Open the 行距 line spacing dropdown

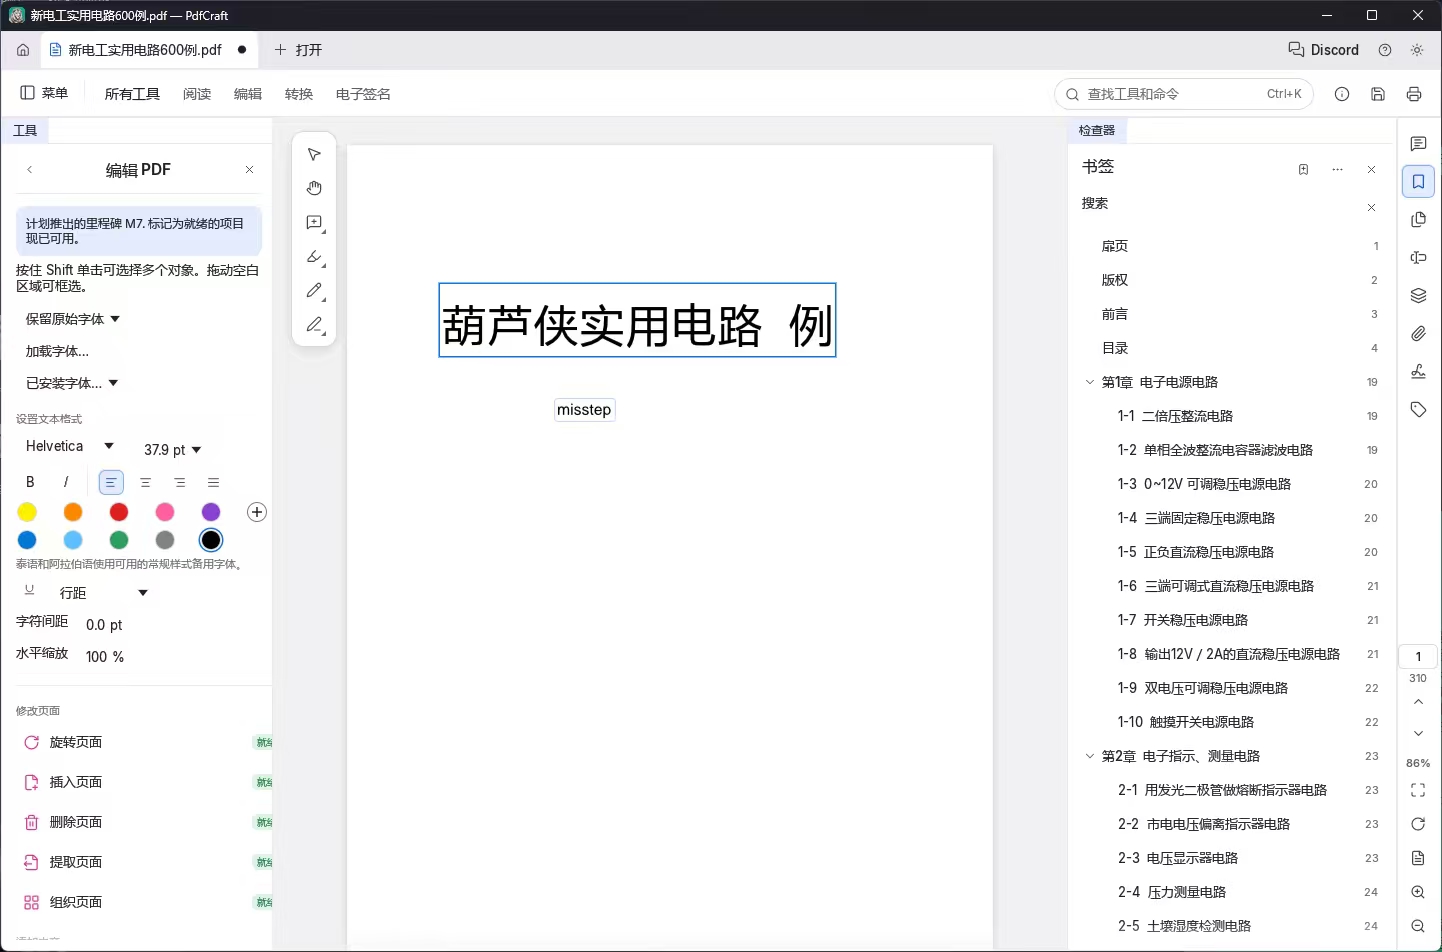pos(103,593)
